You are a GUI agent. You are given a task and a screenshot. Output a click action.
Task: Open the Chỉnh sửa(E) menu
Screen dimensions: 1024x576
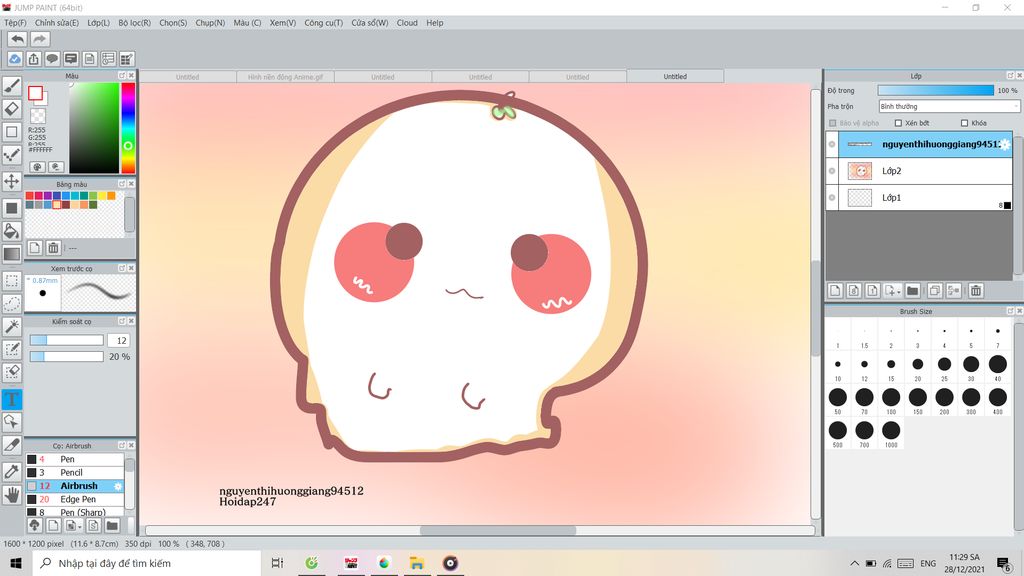pyautogui.click(x=57, y=23)
